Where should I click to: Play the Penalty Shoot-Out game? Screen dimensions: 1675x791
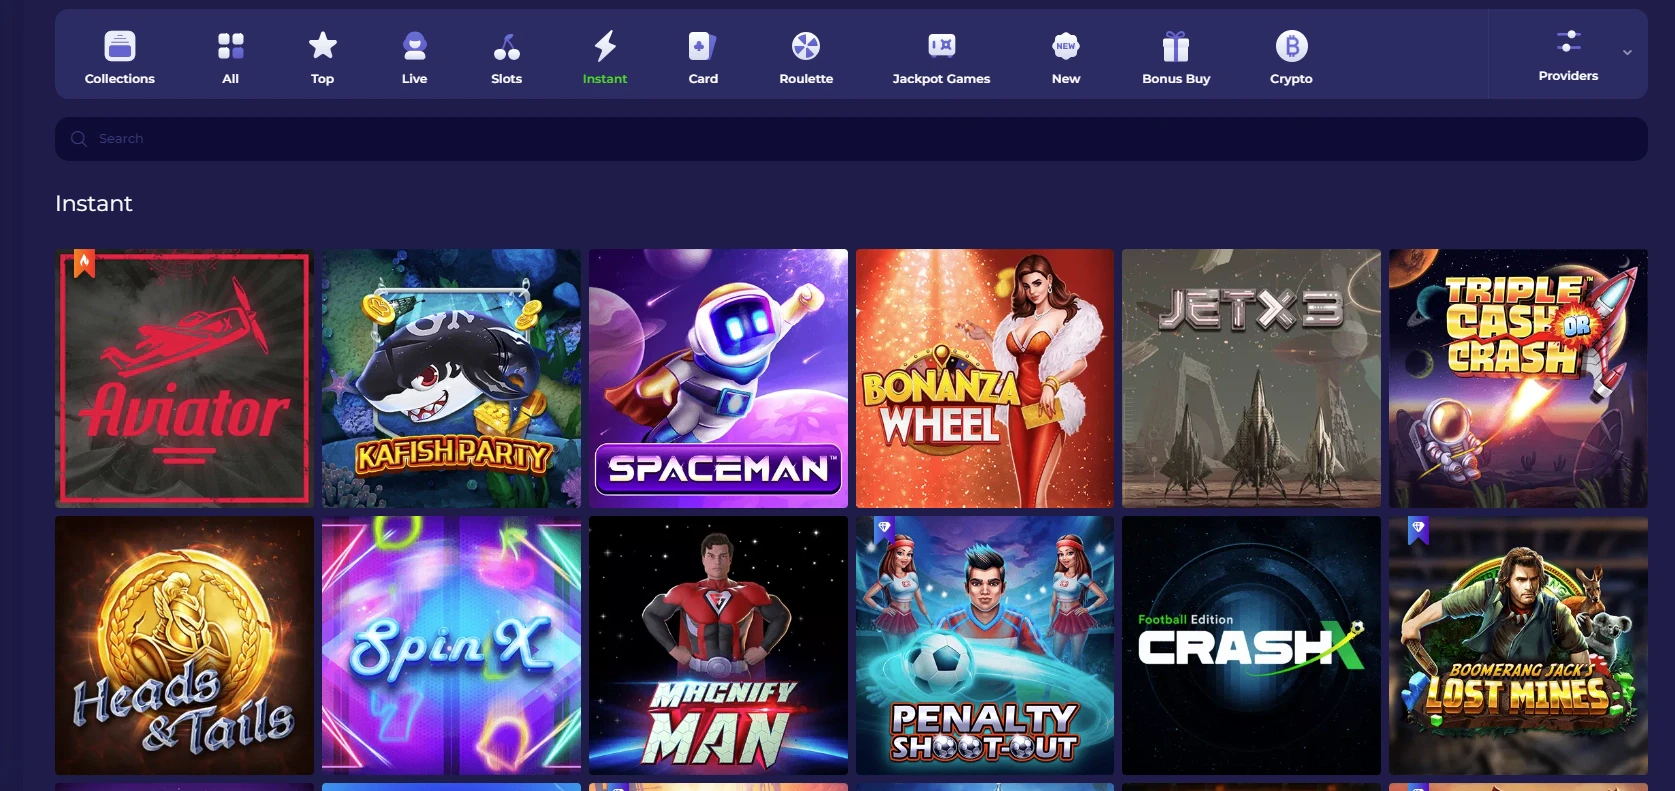click(x=984, y=645)
